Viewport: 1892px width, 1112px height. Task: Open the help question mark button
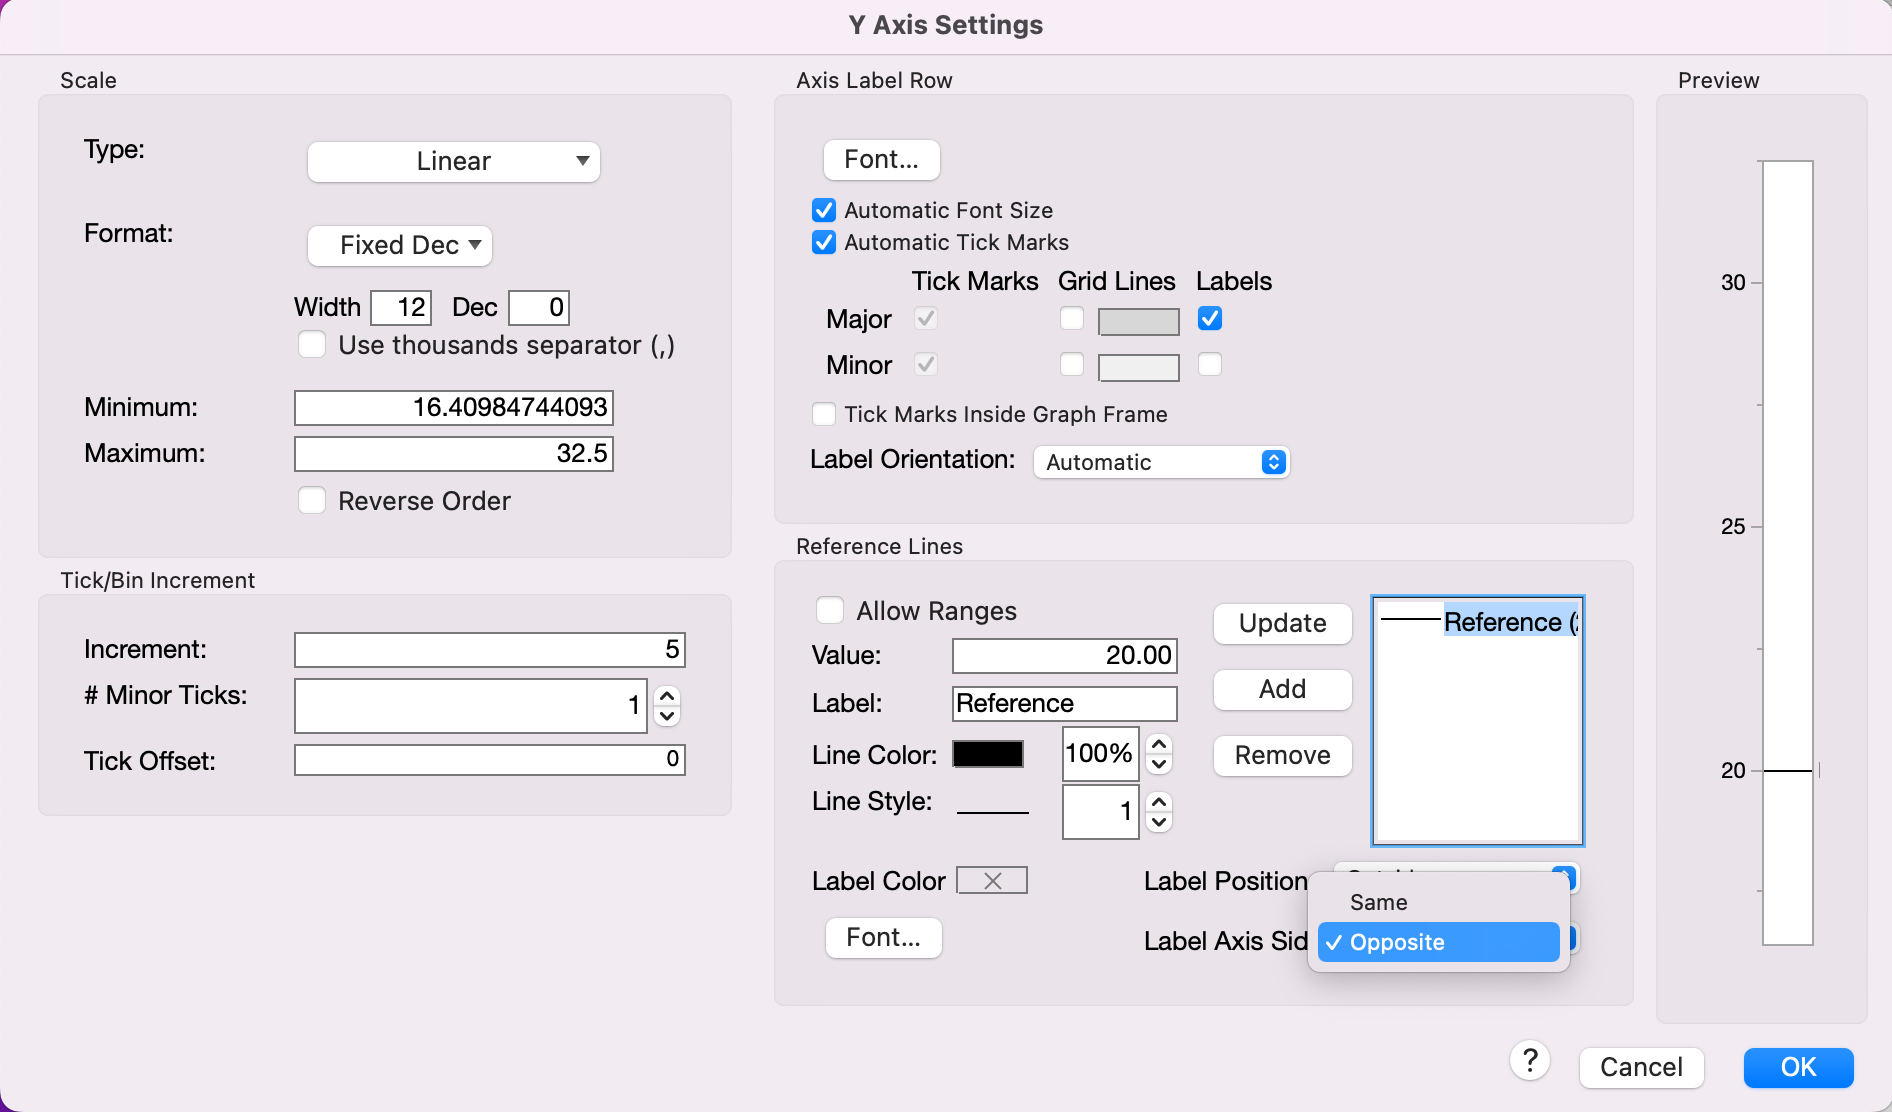[x=1529, y=1061]
